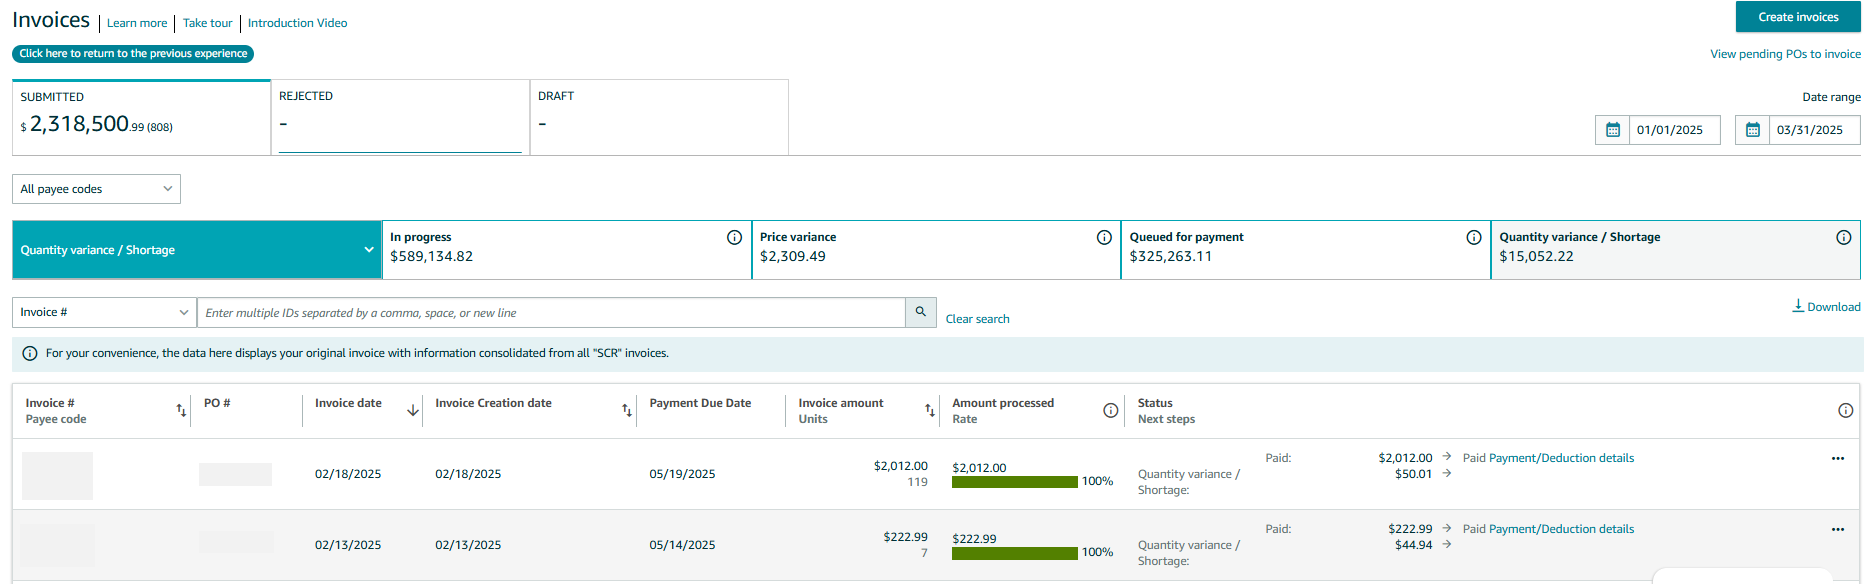
Task: Click Payment Due Date 05/14/2025 cell
Action: point(682,545)
